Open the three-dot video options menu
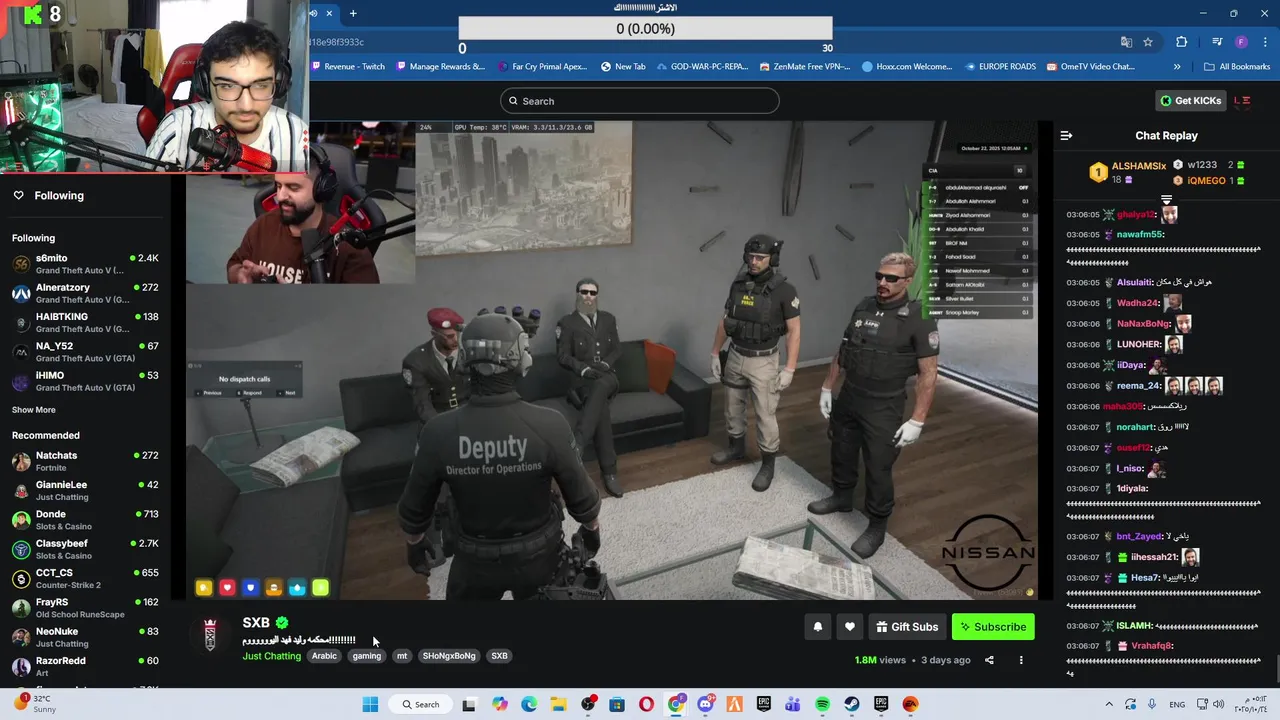Screen dimensions: 1280x720 1021,660
